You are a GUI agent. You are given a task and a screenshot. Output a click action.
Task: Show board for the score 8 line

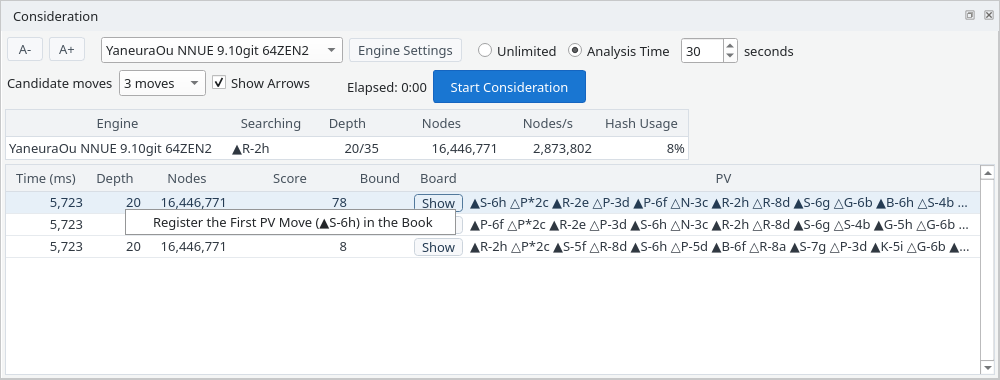tap(438, 247)
